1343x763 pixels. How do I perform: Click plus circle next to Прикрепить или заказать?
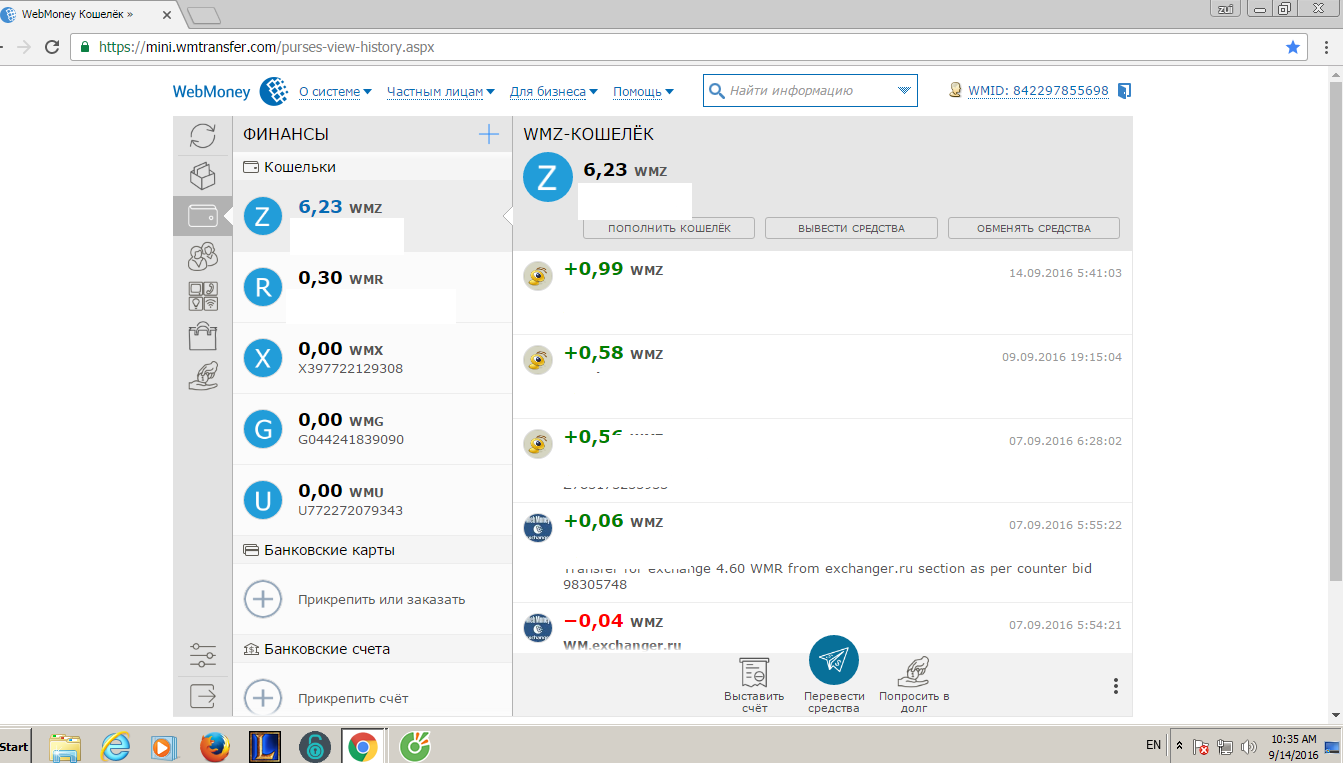[x=263, y=599]
